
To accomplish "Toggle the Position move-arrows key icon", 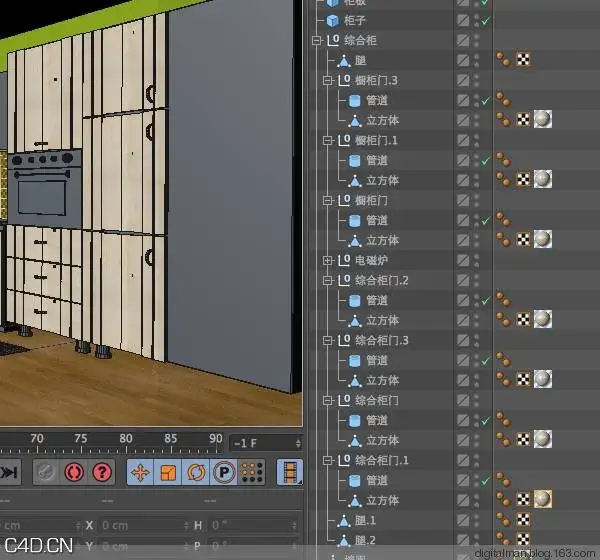I will pyautogui.click(x=140, y=472).
